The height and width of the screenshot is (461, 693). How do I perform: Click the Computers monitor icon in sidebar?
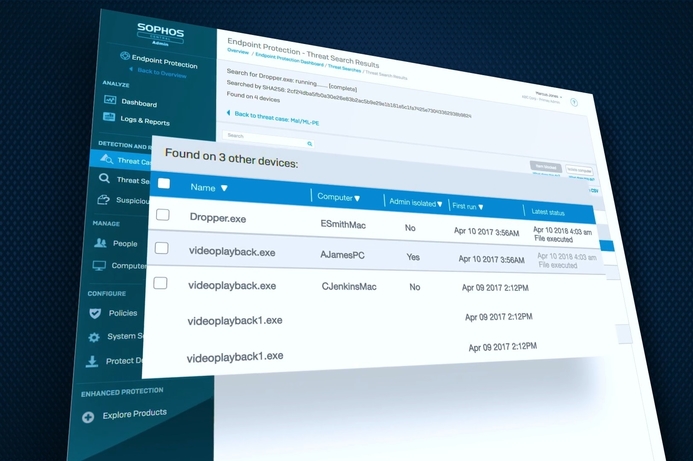99,266
